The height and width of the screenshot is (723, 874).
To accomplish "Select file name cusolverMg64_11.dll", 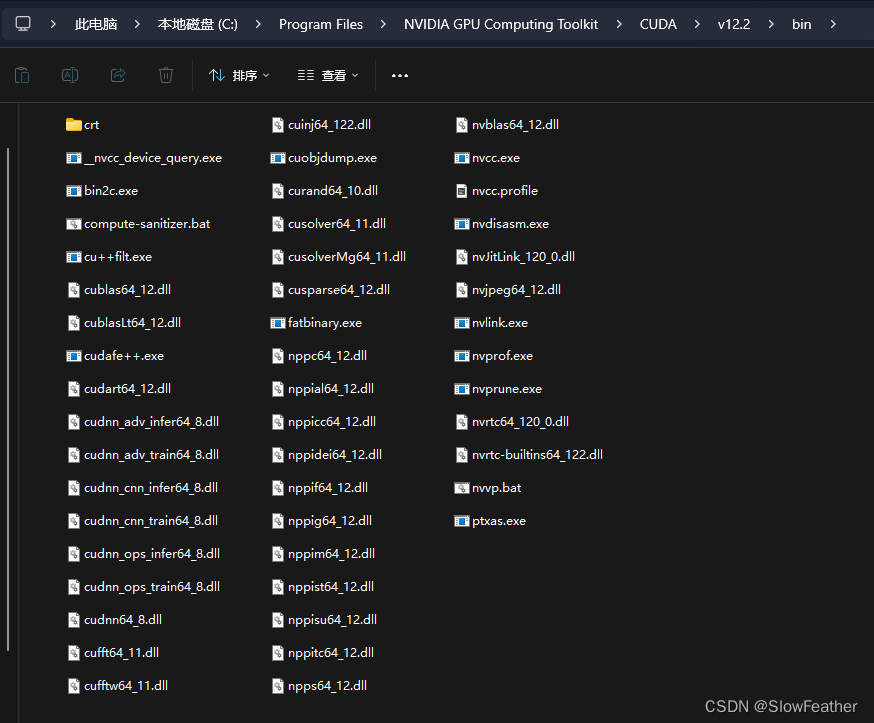I will pos(347,256).
